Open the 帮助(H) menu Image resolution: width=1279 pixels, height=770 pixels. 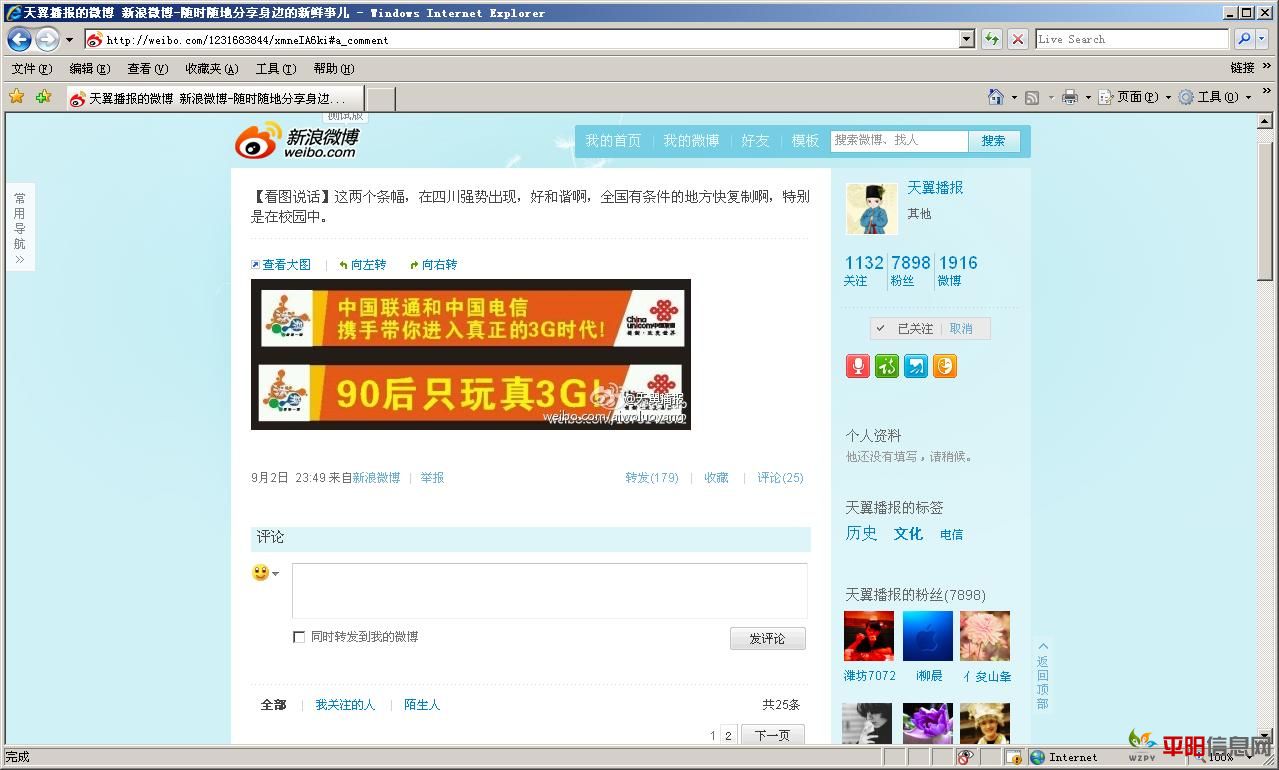(333, 69)
